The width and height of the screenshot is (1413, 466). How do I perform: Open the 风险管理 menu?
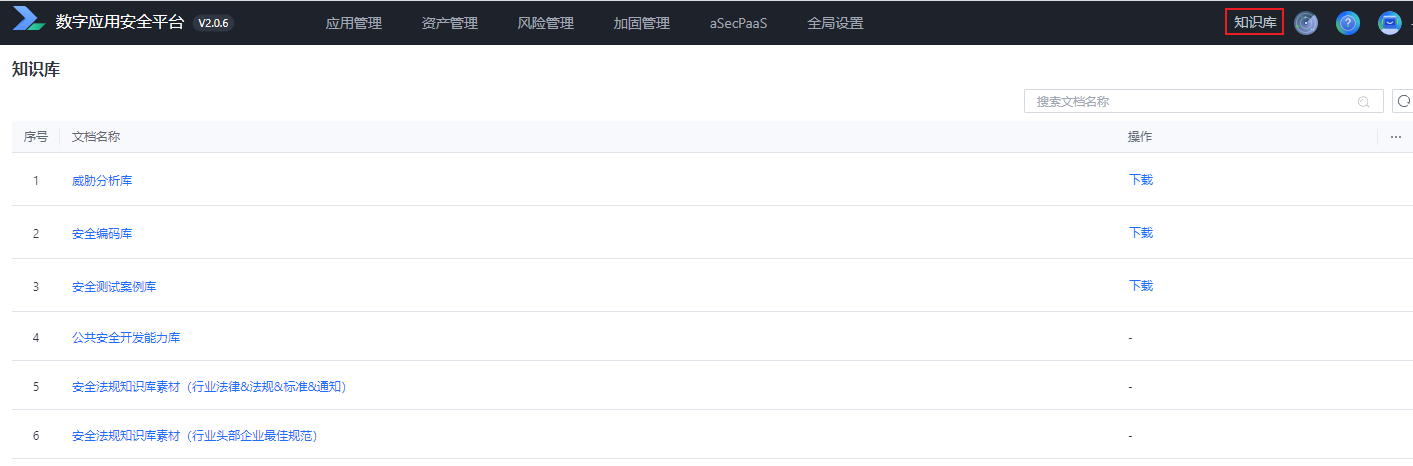click(546, 23)
